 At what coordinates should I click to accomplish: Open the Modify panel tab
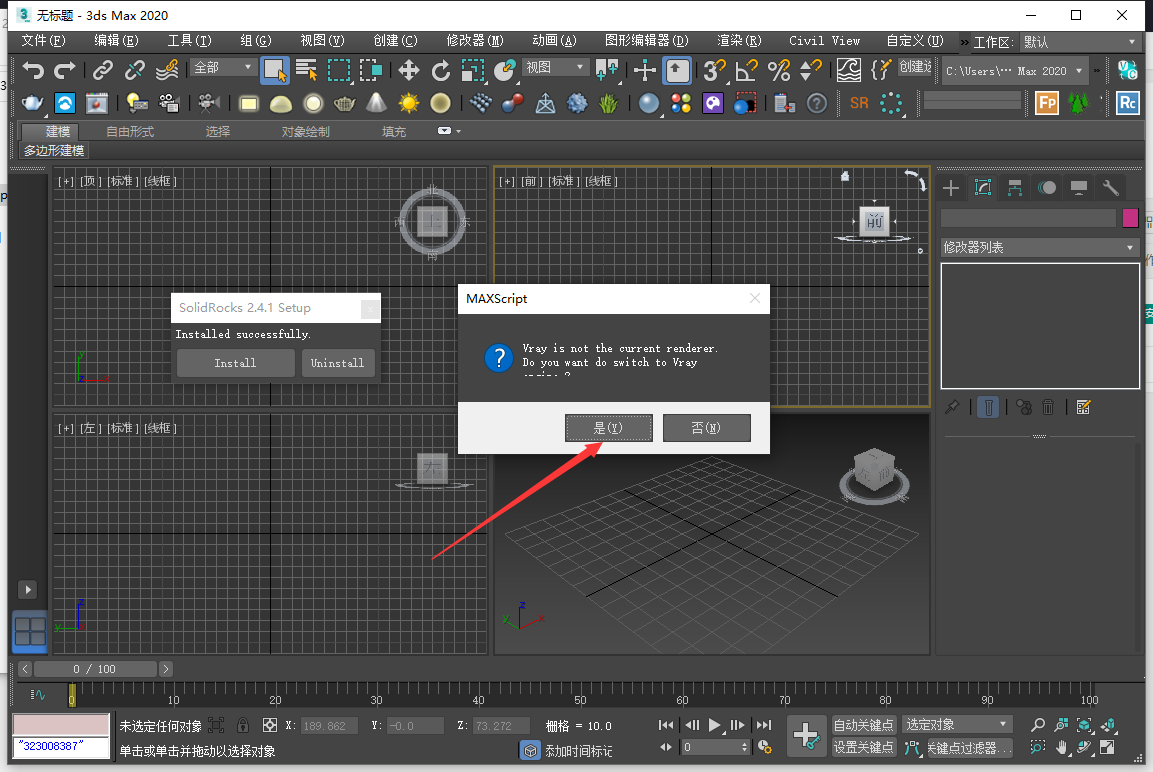(x=983, y=188)
